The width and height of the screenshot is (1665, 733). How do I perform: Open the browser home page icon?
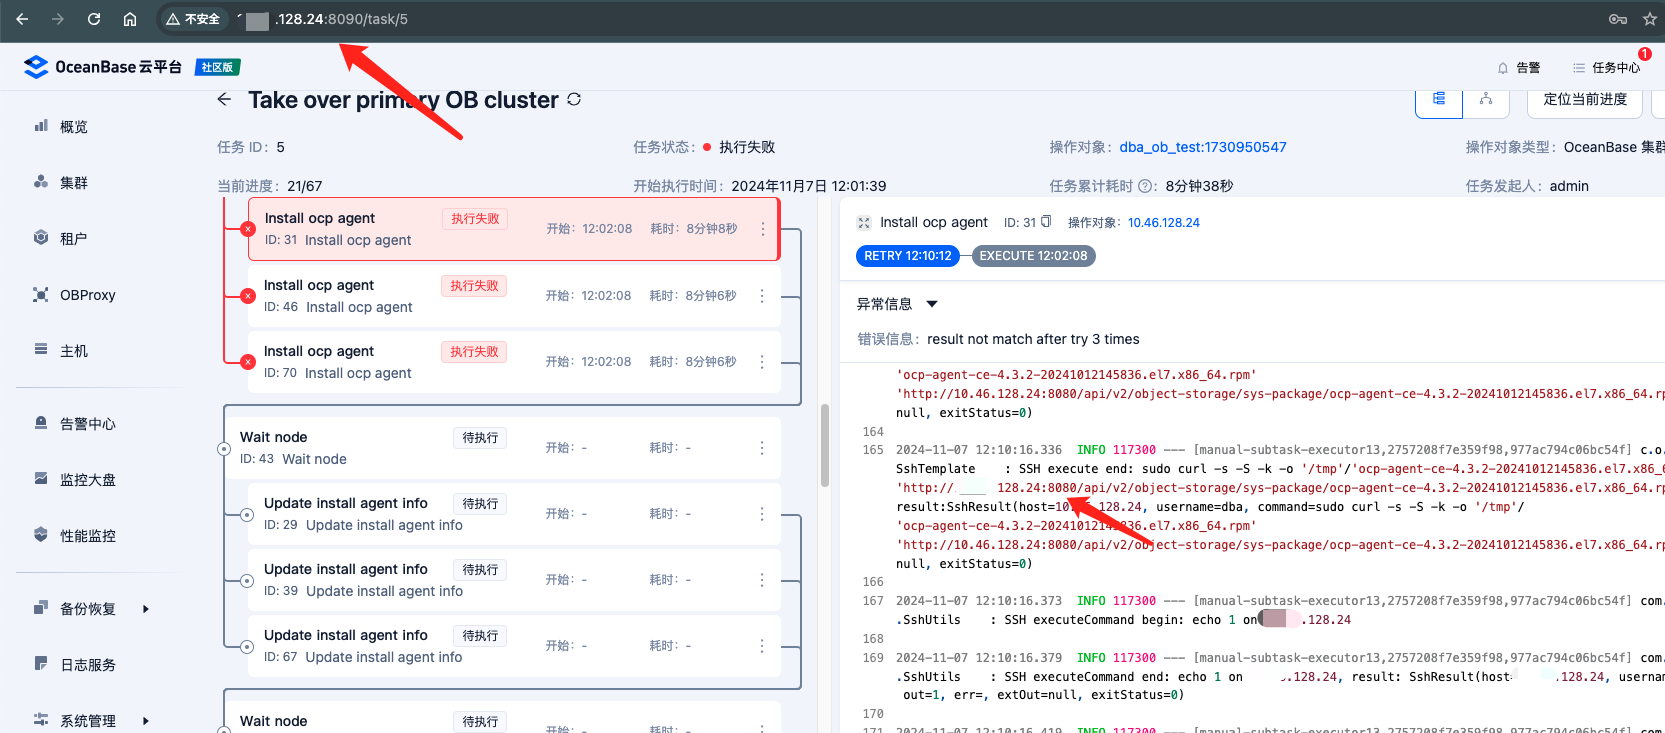(130, 19)
